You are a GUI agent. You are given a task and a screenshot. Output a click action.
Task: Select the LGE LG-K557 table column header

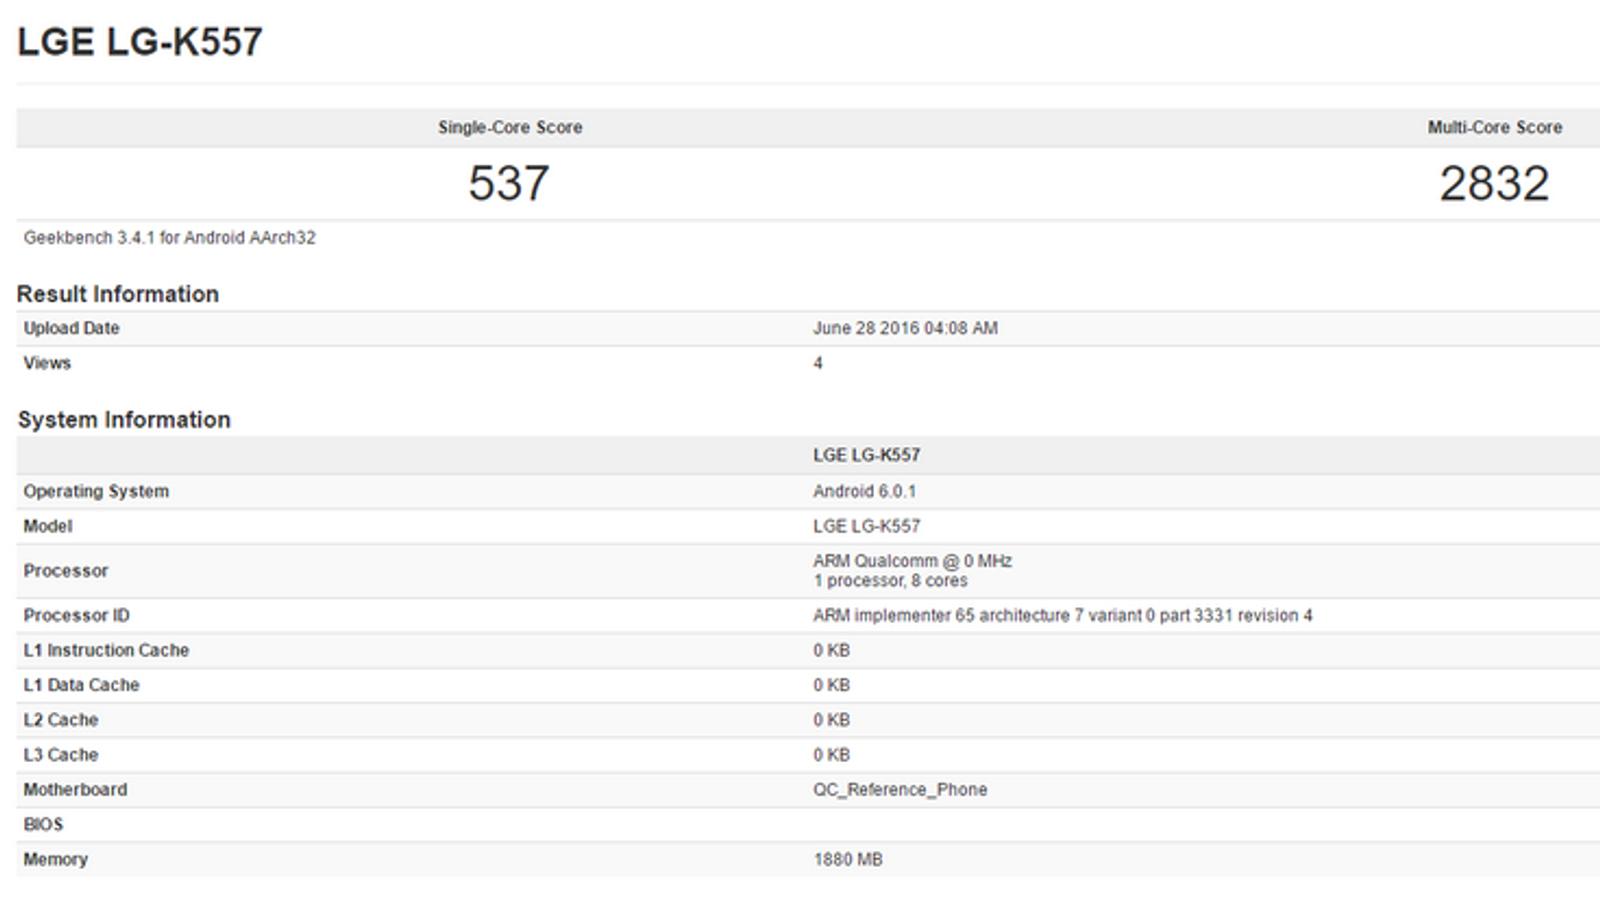[x=866, y=455]
